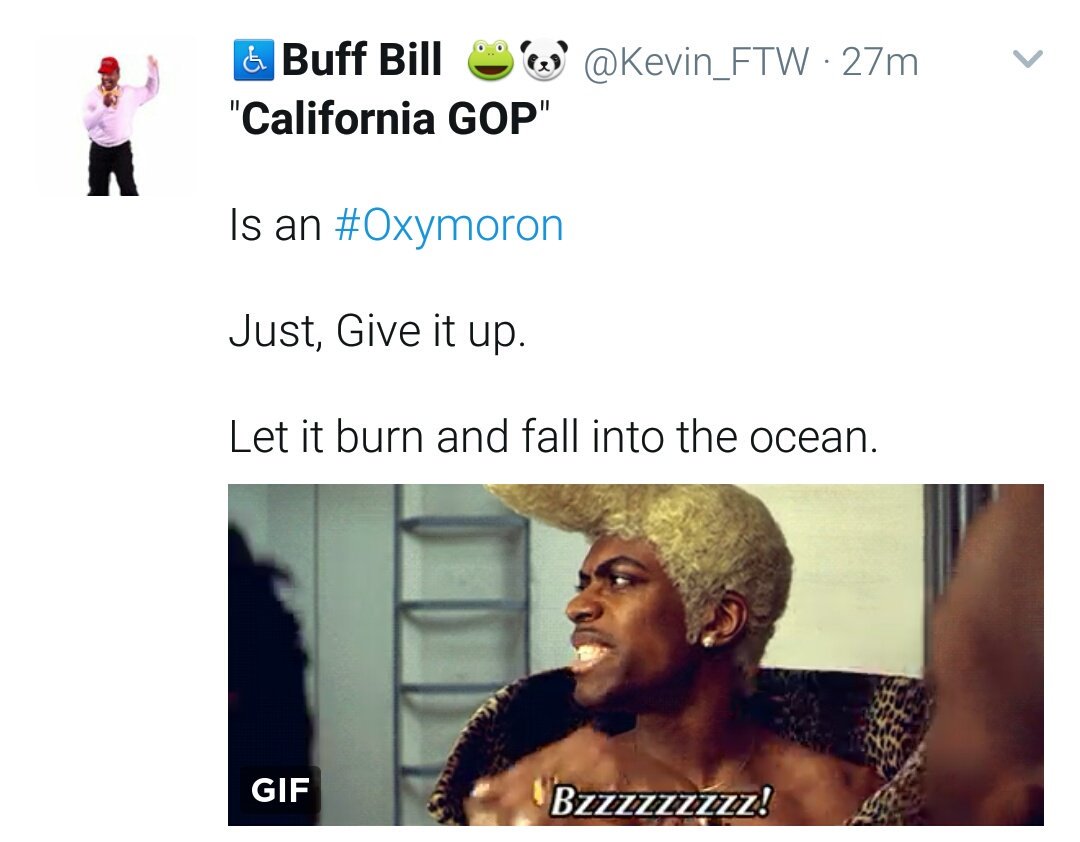Screen dimensions: 1080x842
Task: Click the wheelchair emoji before Buff Bill
Action: (253, 60)
